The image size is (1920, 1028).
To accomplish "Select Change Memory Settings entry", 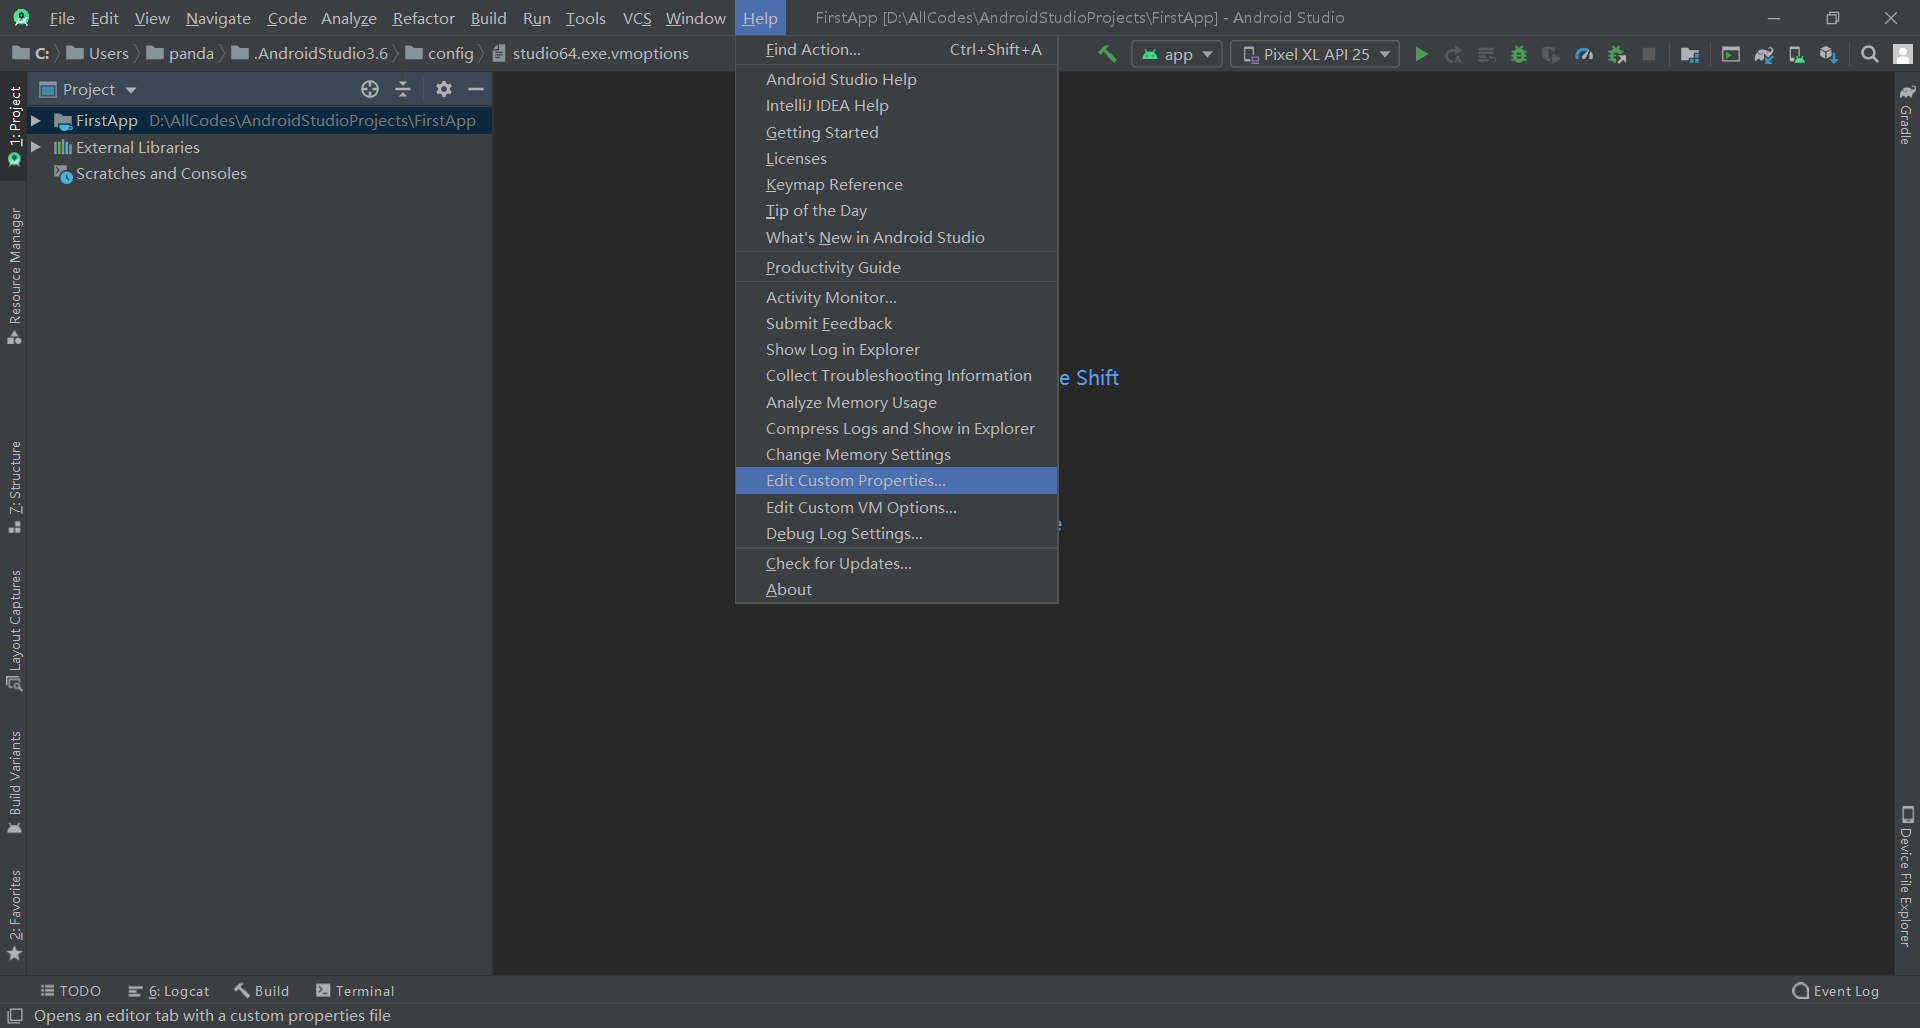I will click(x=896, y=454).
